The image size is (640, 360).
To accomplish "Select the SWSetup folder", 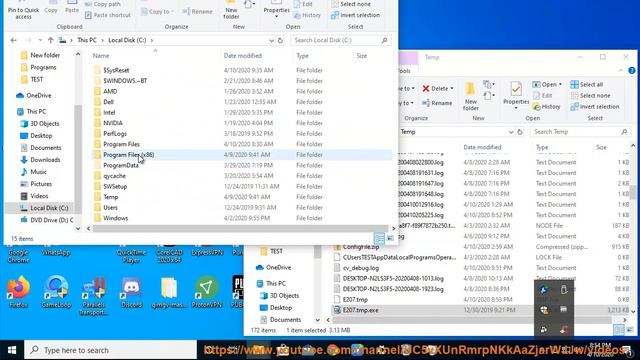I will pos(242,186).
